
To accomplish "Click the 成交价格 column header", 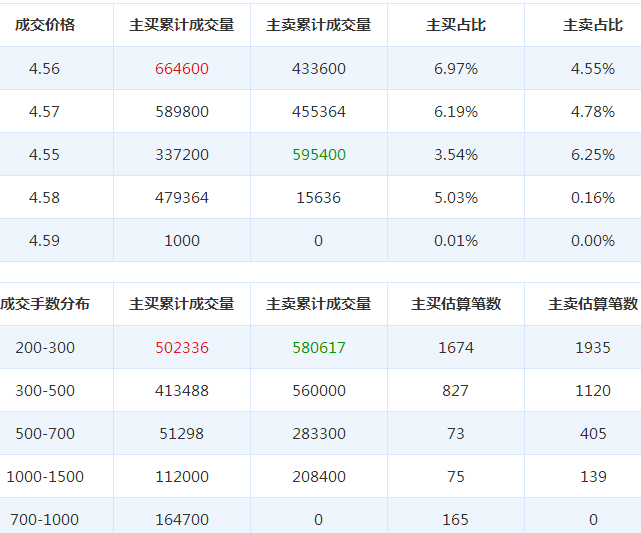I will (x=45, y=25).
